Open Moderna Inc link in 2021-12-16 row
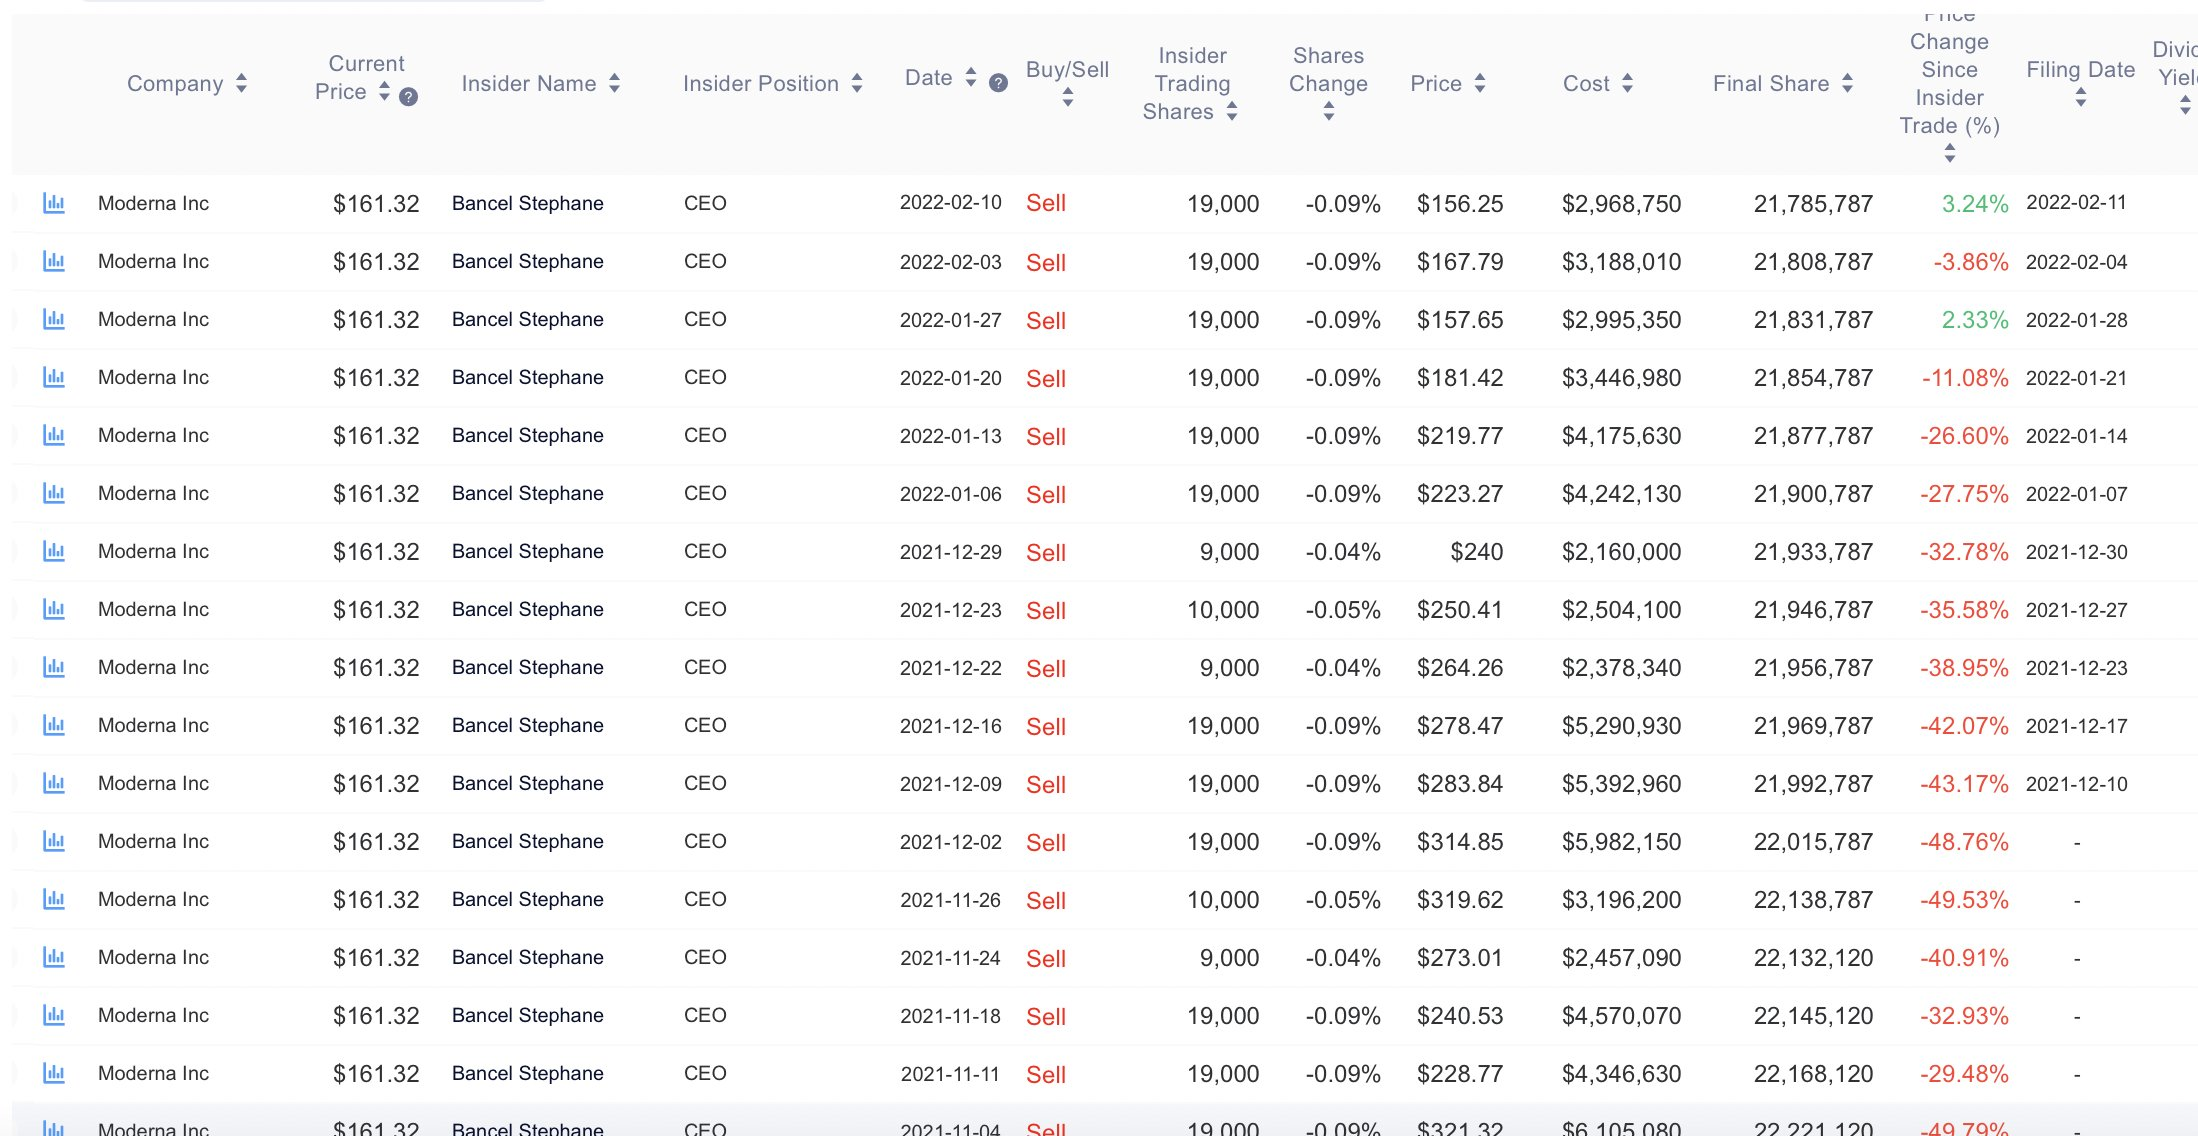This screenshot has height=1136, width=2198. tap(153, 726)
